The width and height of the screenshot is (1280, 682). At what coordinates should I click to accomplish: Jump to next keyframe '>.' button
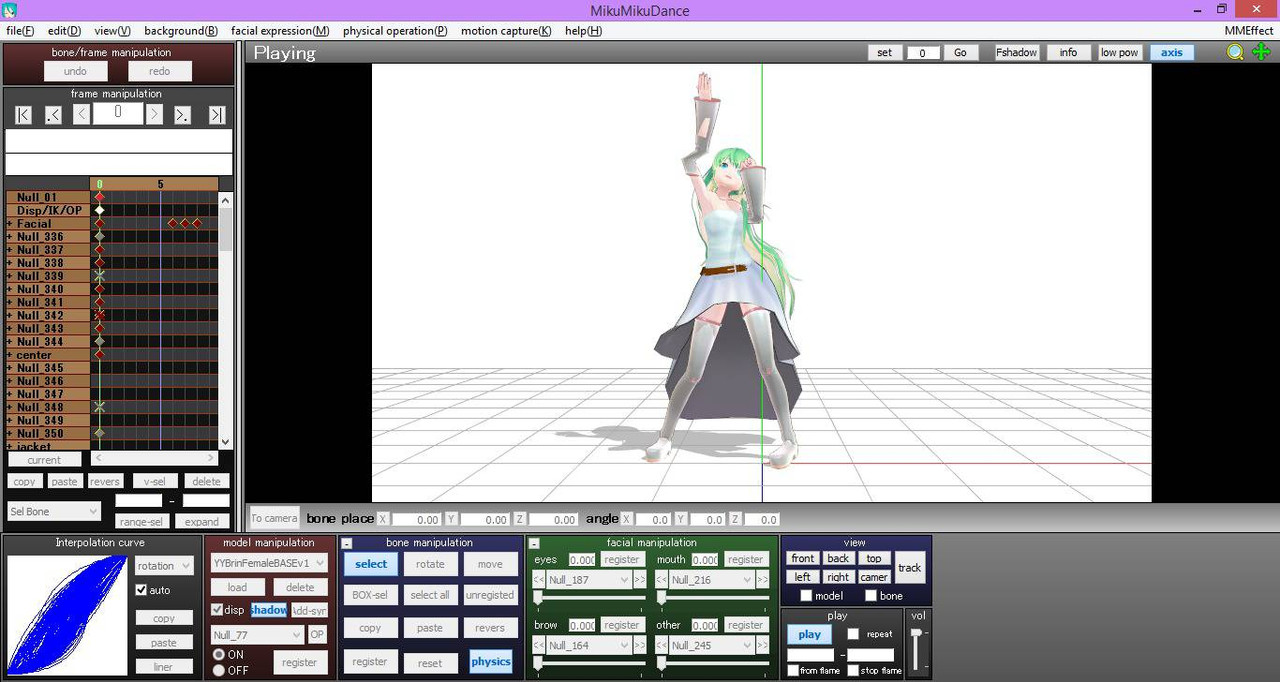coord(183,115)
